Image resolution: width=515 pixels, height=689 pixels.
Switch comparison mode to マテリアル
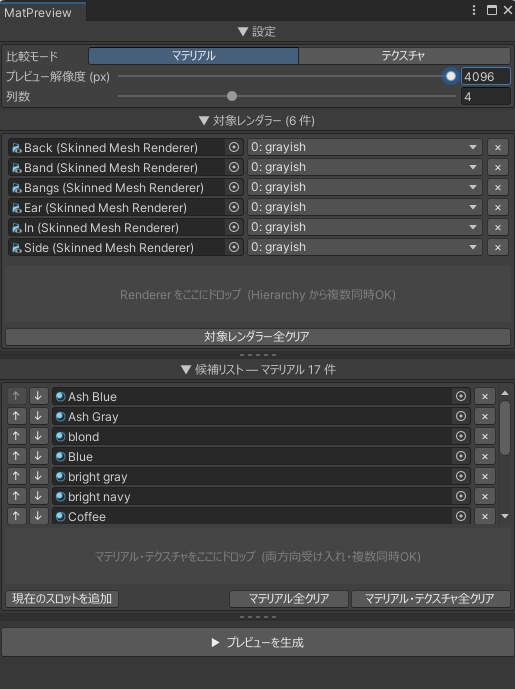[x=193, y=56]
